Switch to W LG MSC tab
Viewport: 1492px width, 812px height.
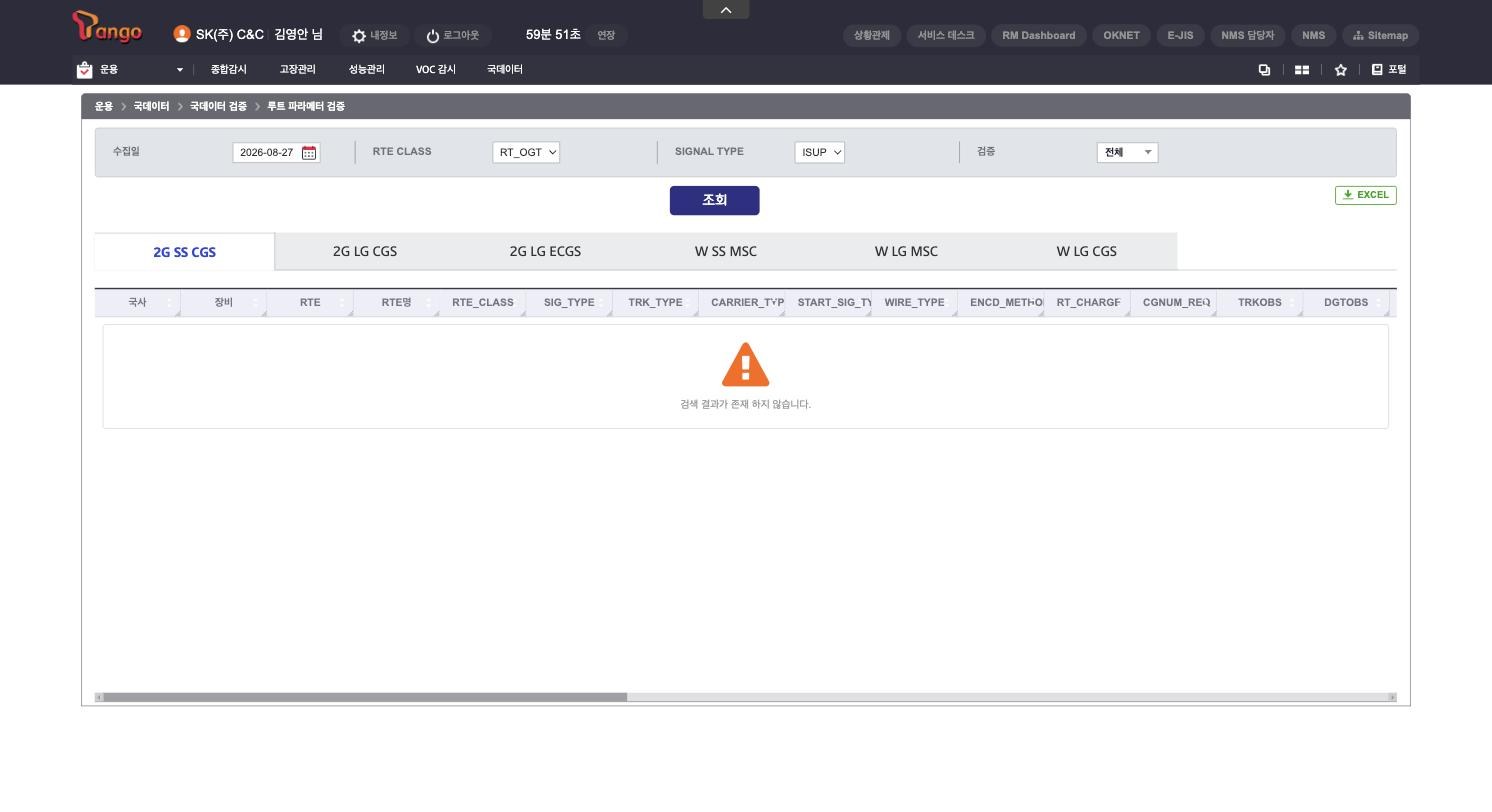click(x=906, y=251)
